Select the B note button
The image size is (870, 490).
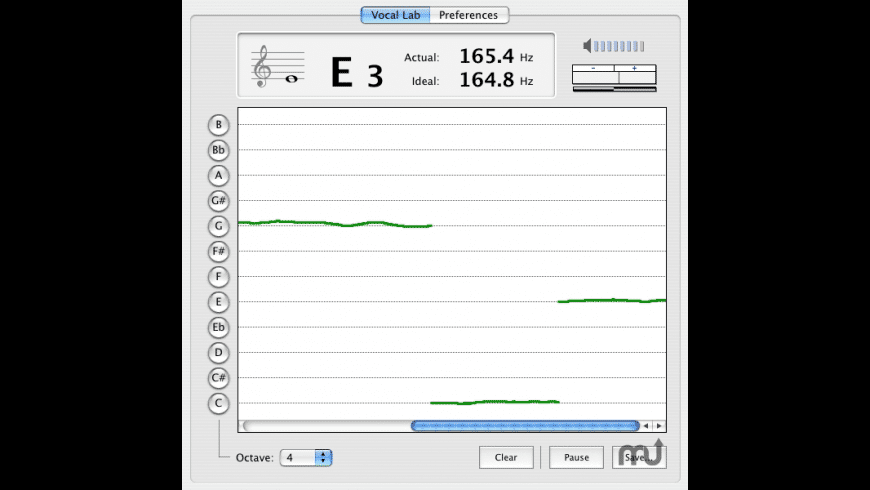(219, 125)
